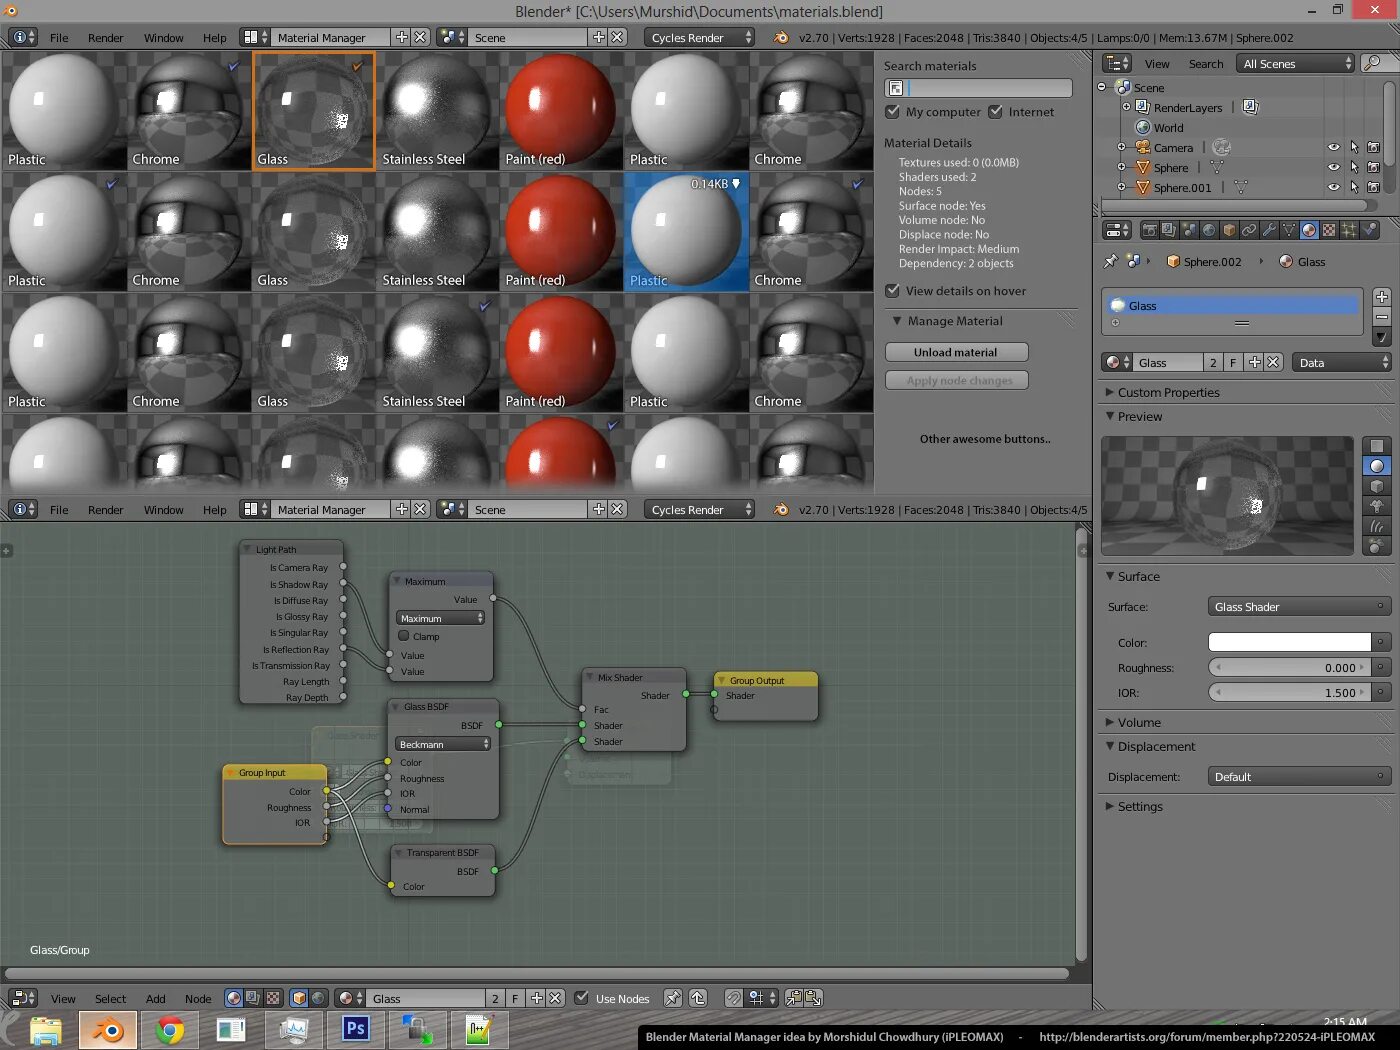1400x1050 pixels.
Task: Open the Displacement Default dropdown
Action: coord(1299,777)
